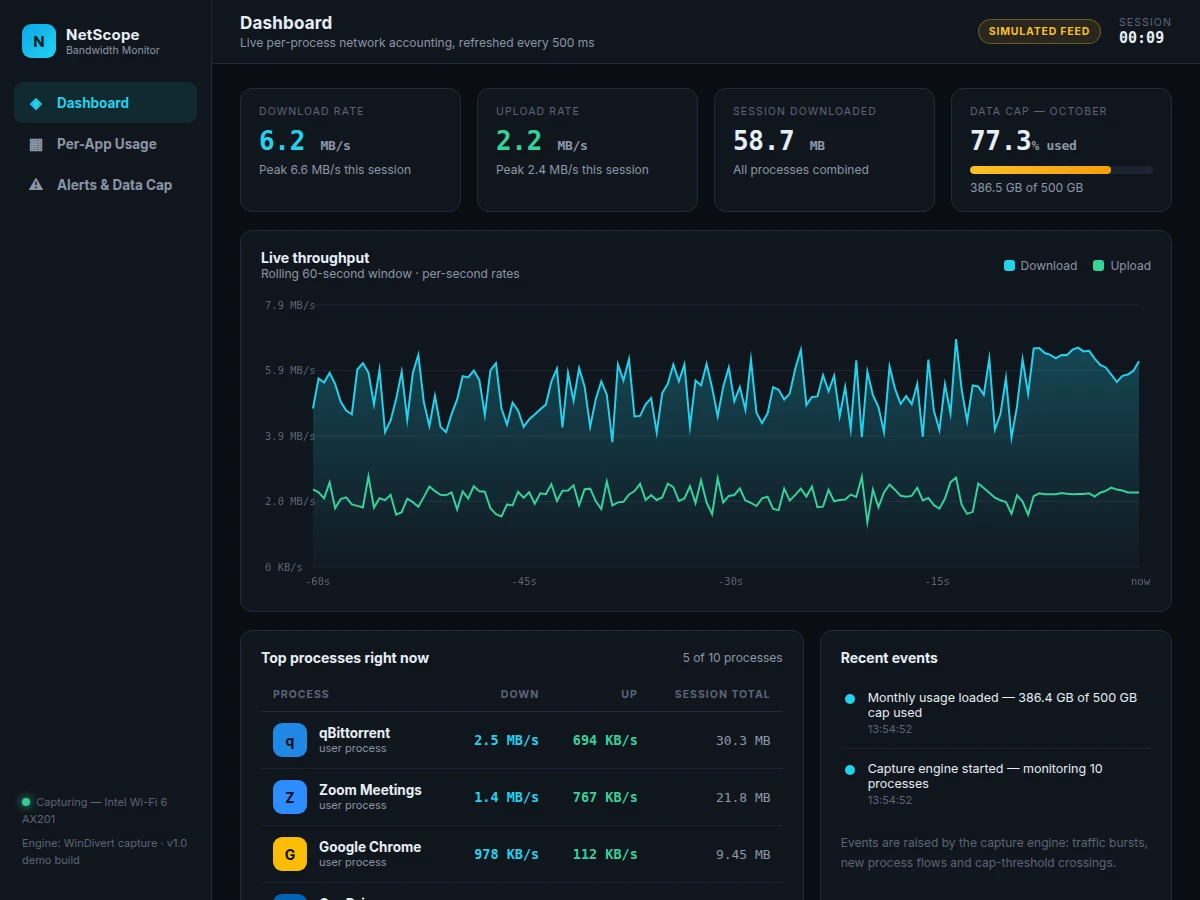This screenshot has height=900, width=1200.
Task: Click the SESSION TOTAL column header
Action: click(722, 694)
